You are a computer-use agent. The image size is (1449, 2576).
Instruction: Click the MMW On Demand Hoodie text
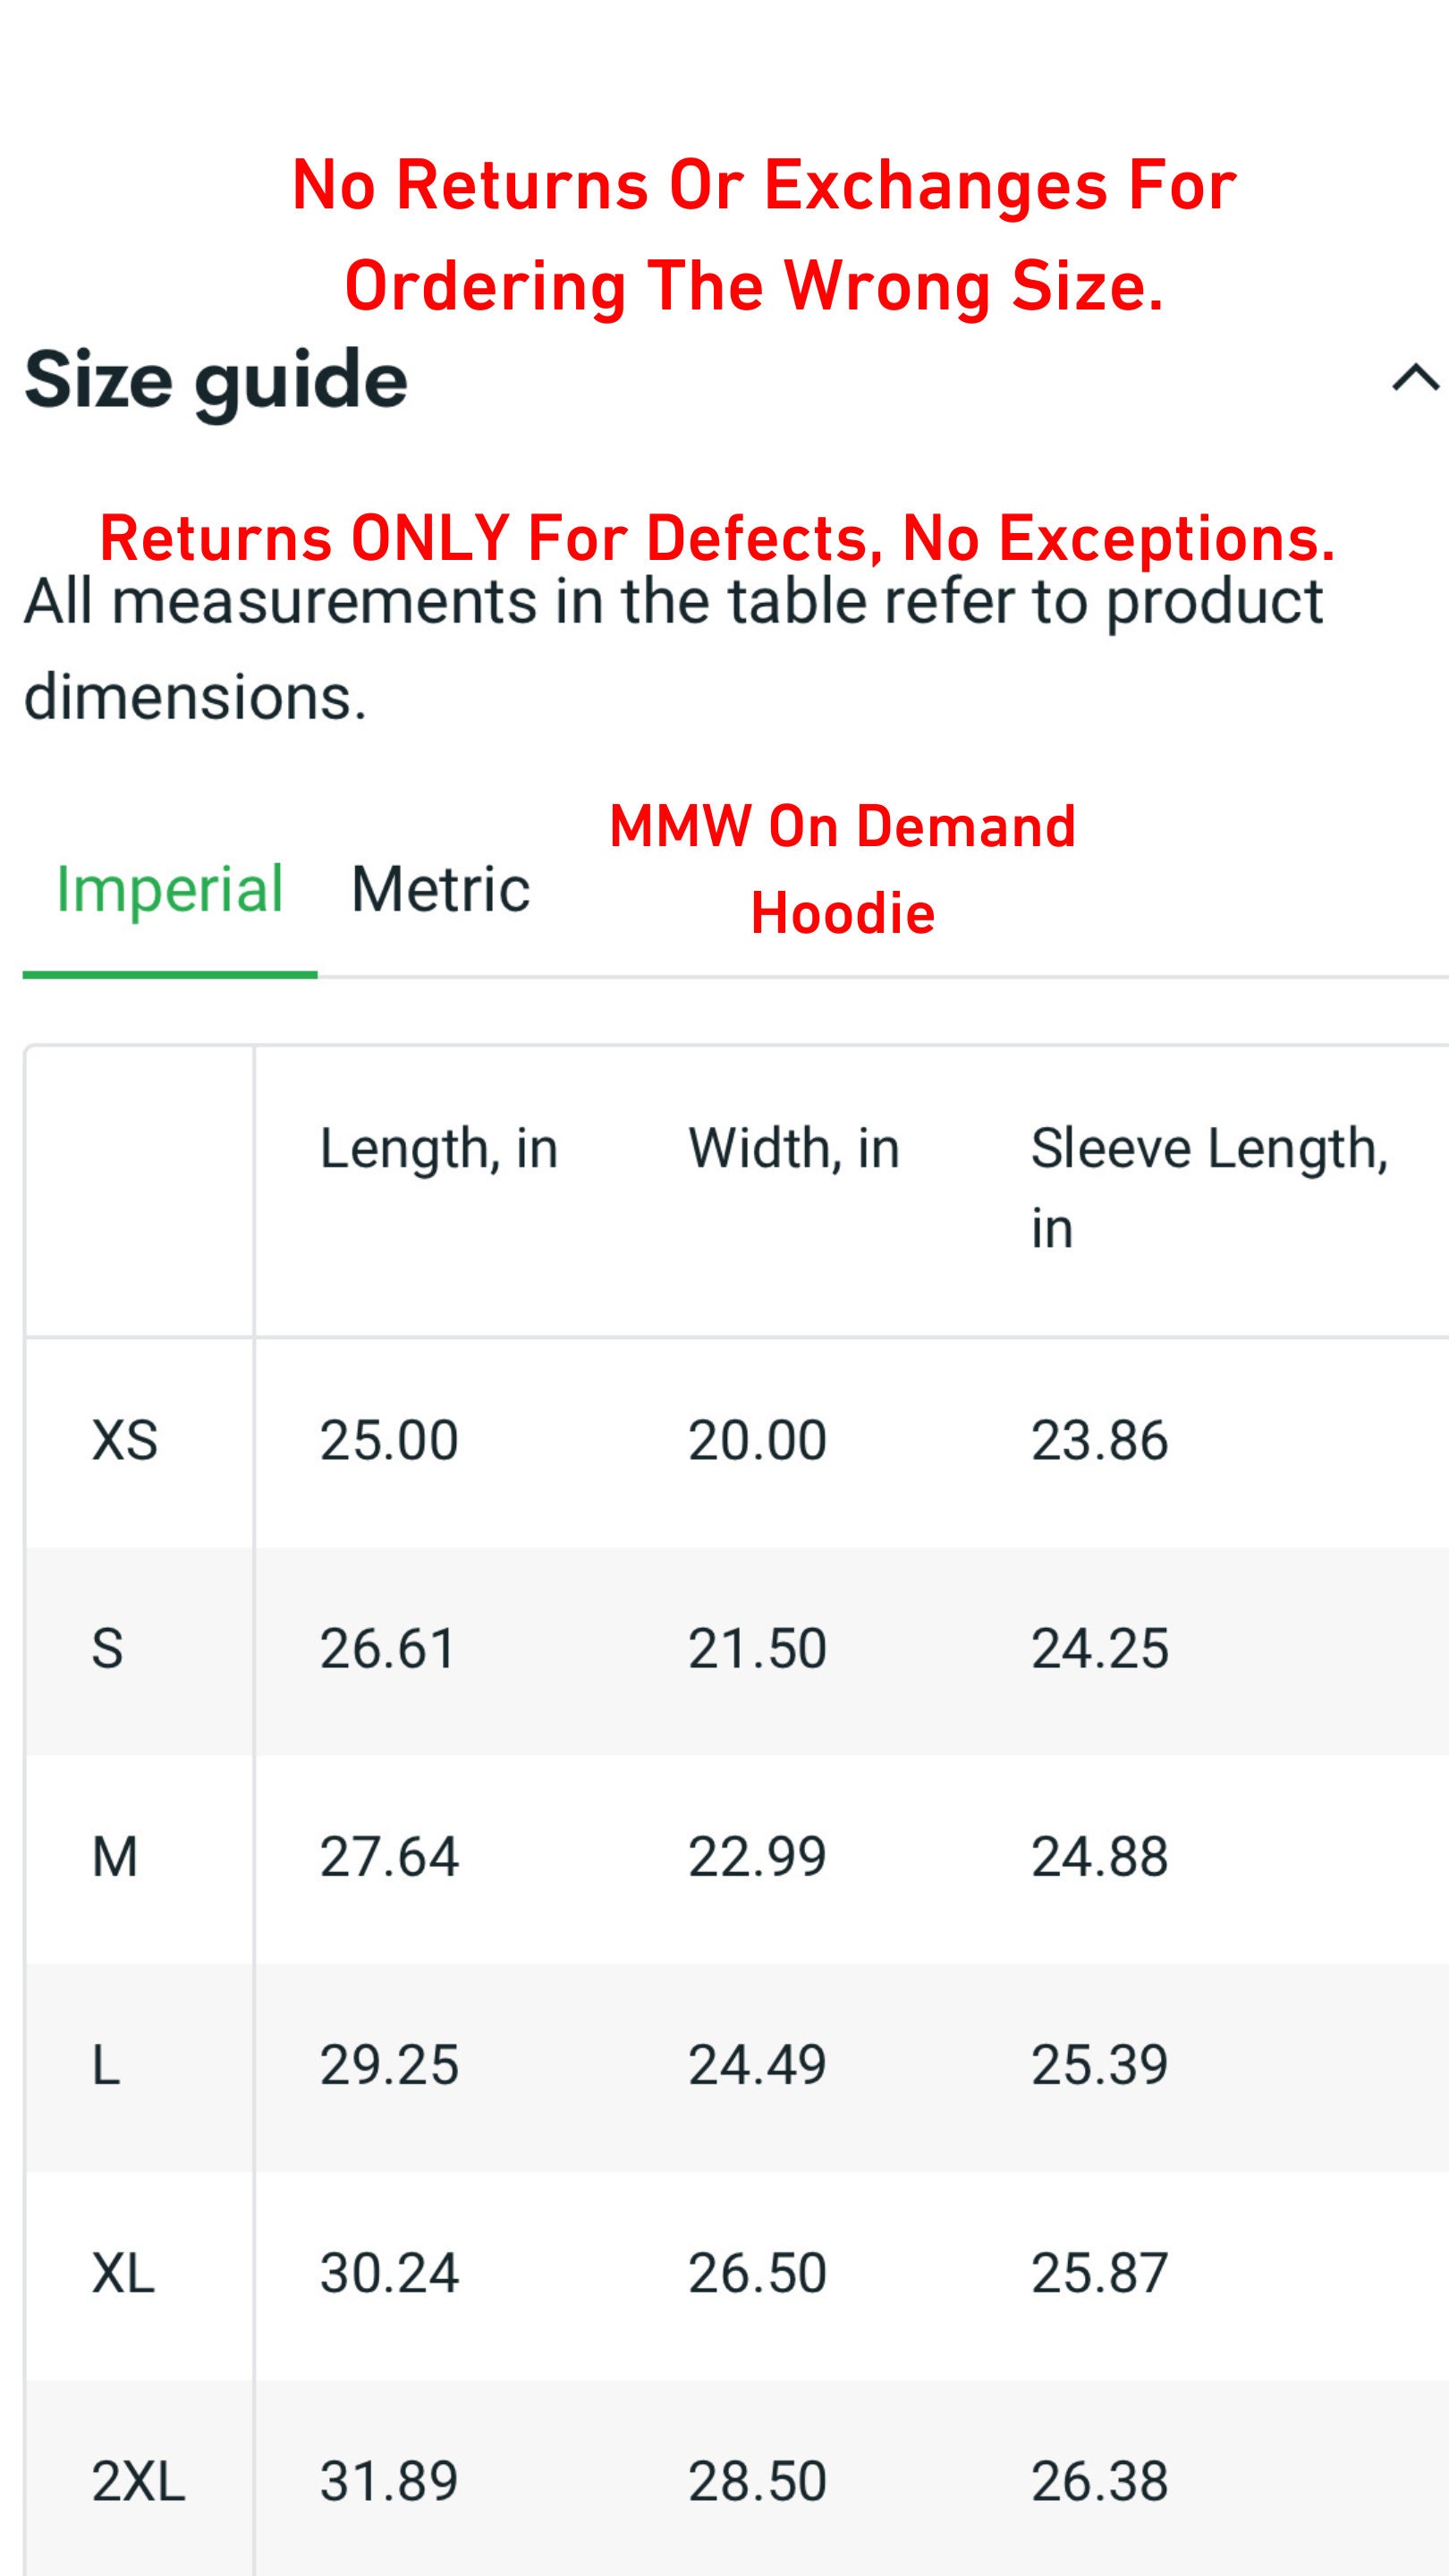point(843,869)
